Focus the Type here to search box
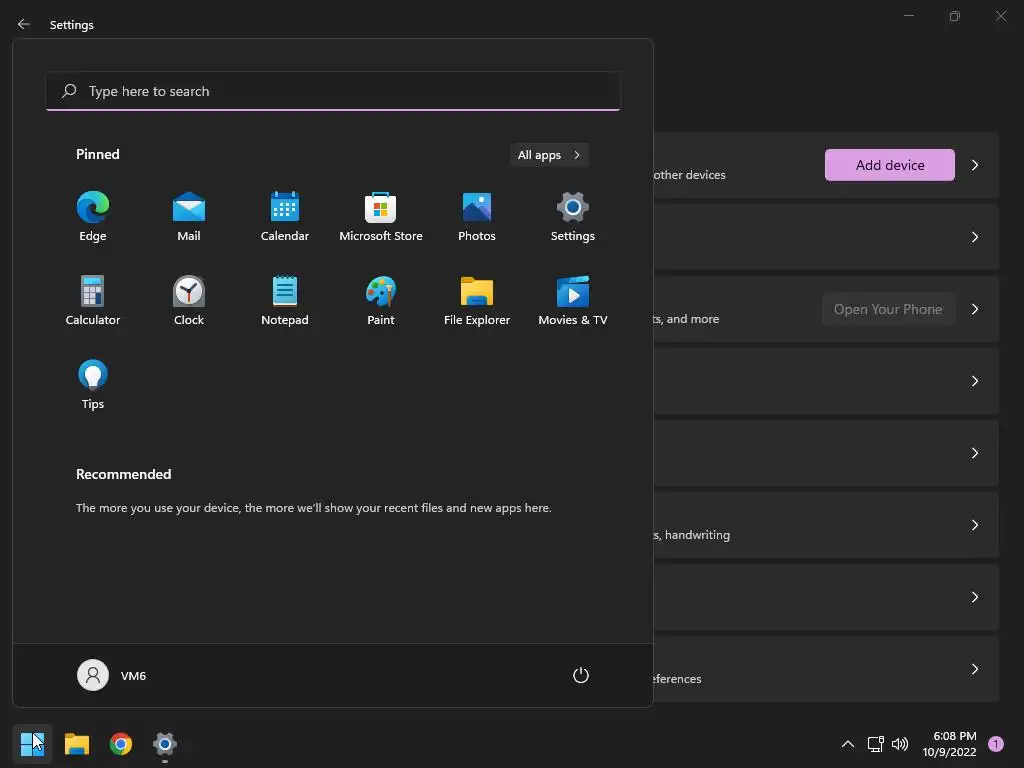 pos(333,91)
